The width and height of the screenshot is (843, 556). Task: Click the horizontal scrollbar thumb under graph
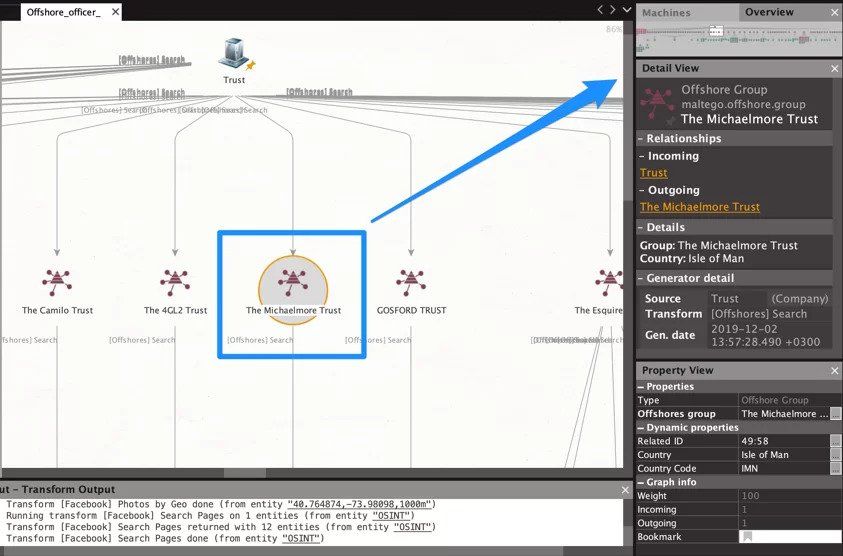245,473
